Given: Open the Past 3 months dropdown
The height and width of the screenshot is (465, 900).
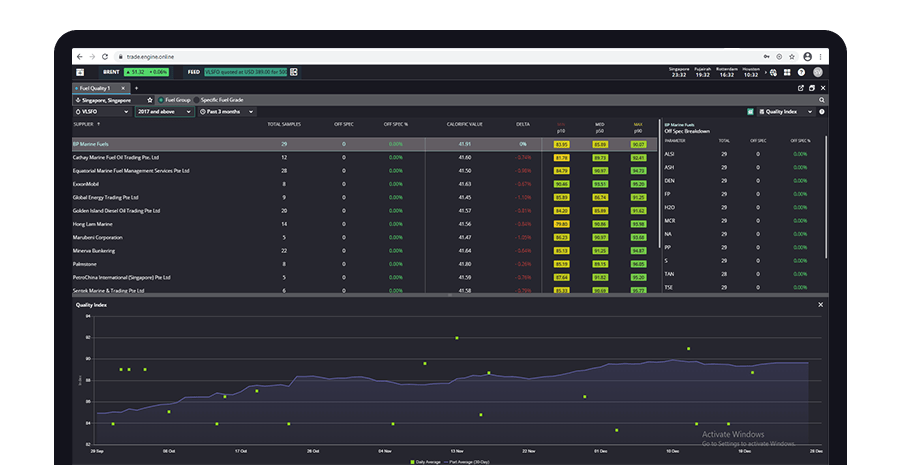Looking at the screenshot, I should (x=227, y=112).
